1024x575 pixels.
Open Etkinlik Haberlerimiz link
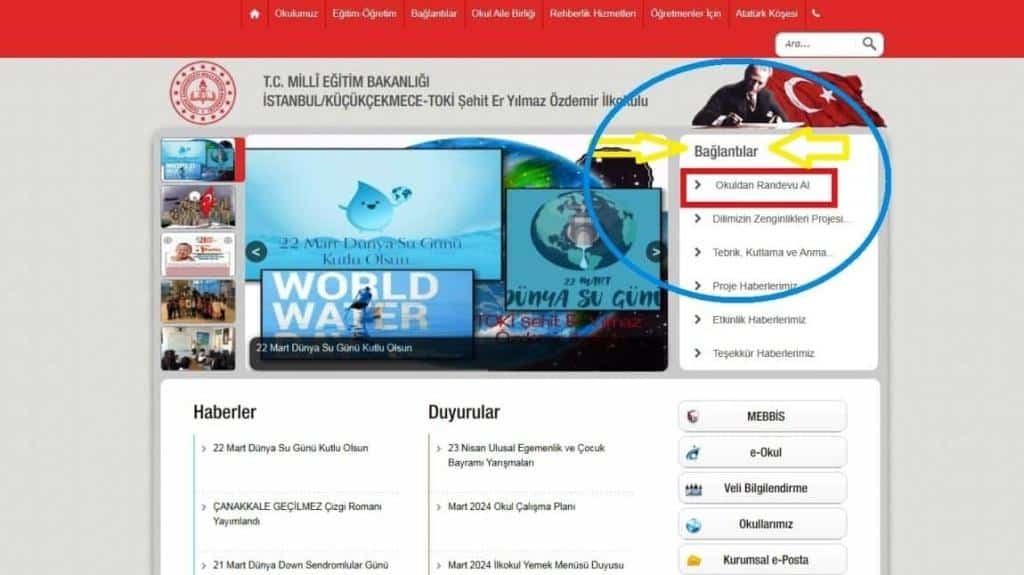point(758,320)
